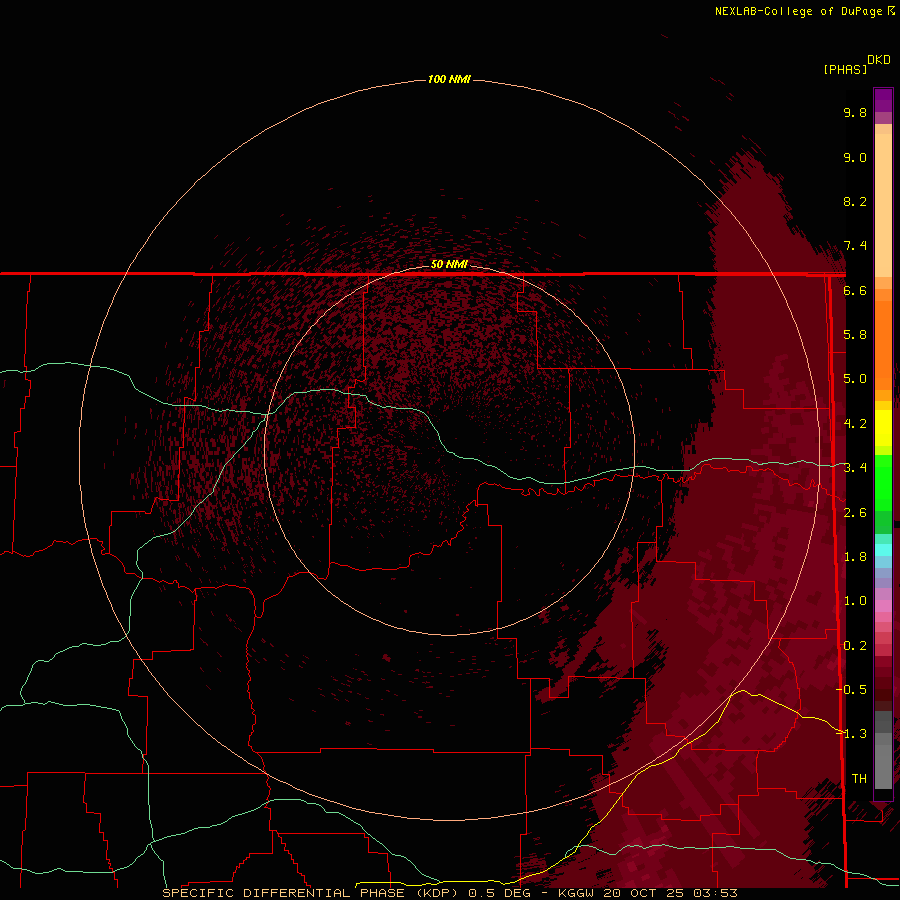This screenshot has width=900, height=900.
Task: Click the 2.6 scale value
Action: pyautogui.click(x=855, y=513)
